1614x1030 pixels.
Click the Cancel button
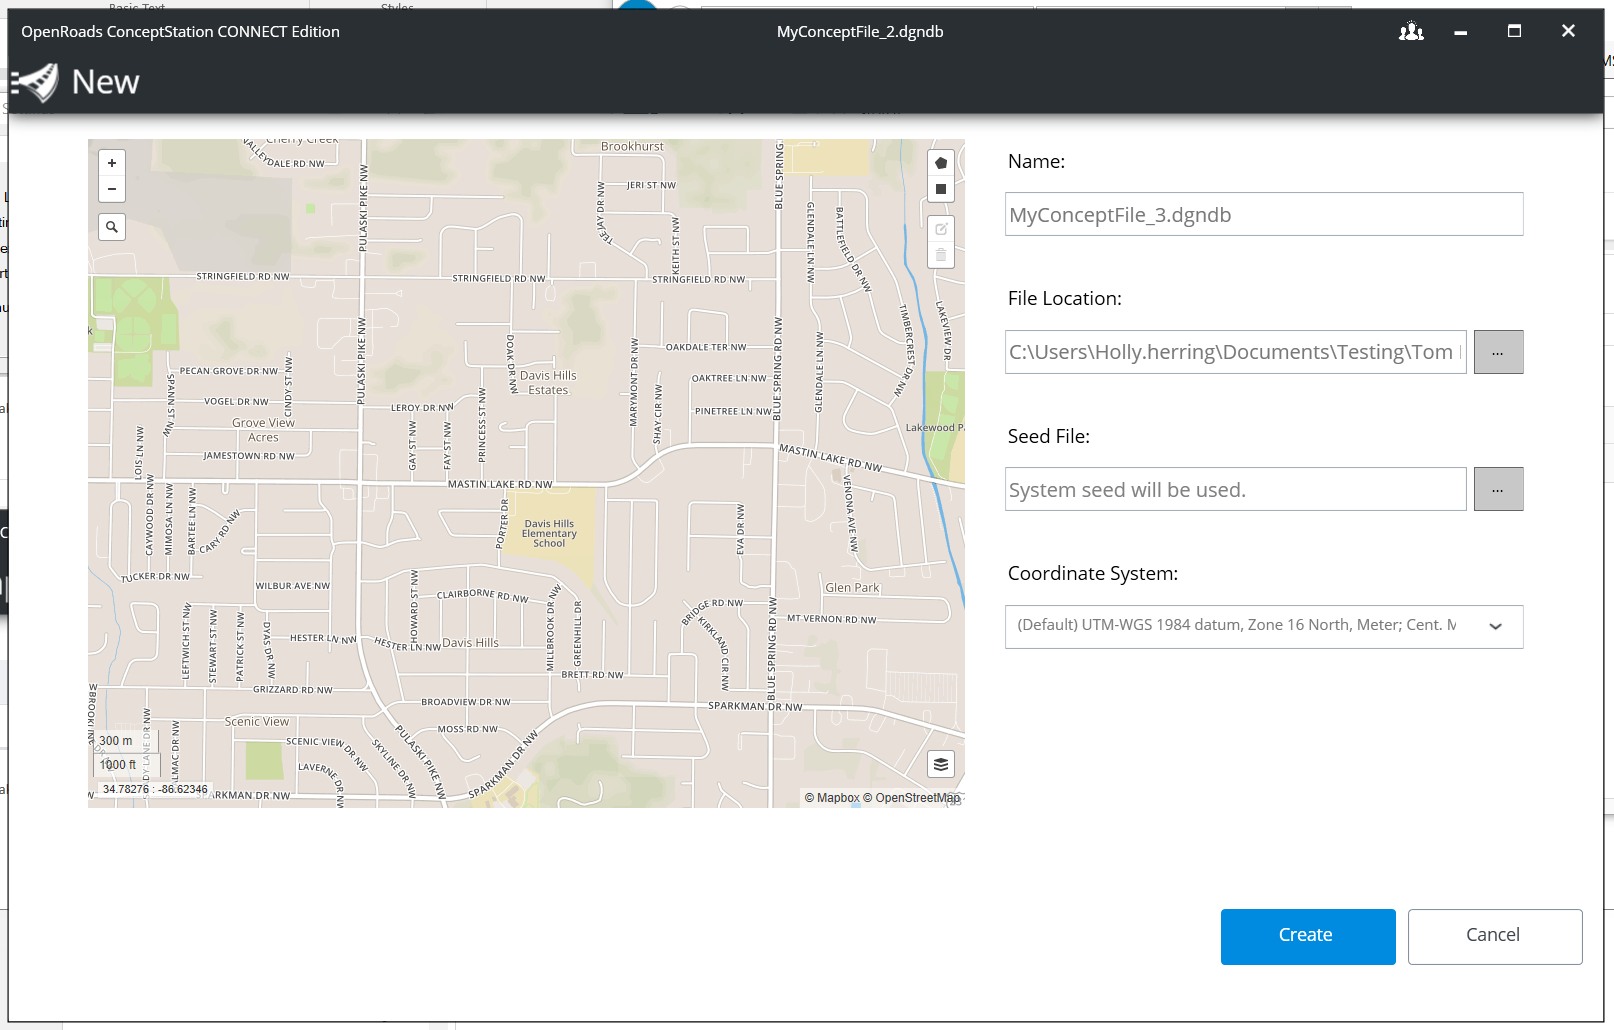tap(1495, 937)
